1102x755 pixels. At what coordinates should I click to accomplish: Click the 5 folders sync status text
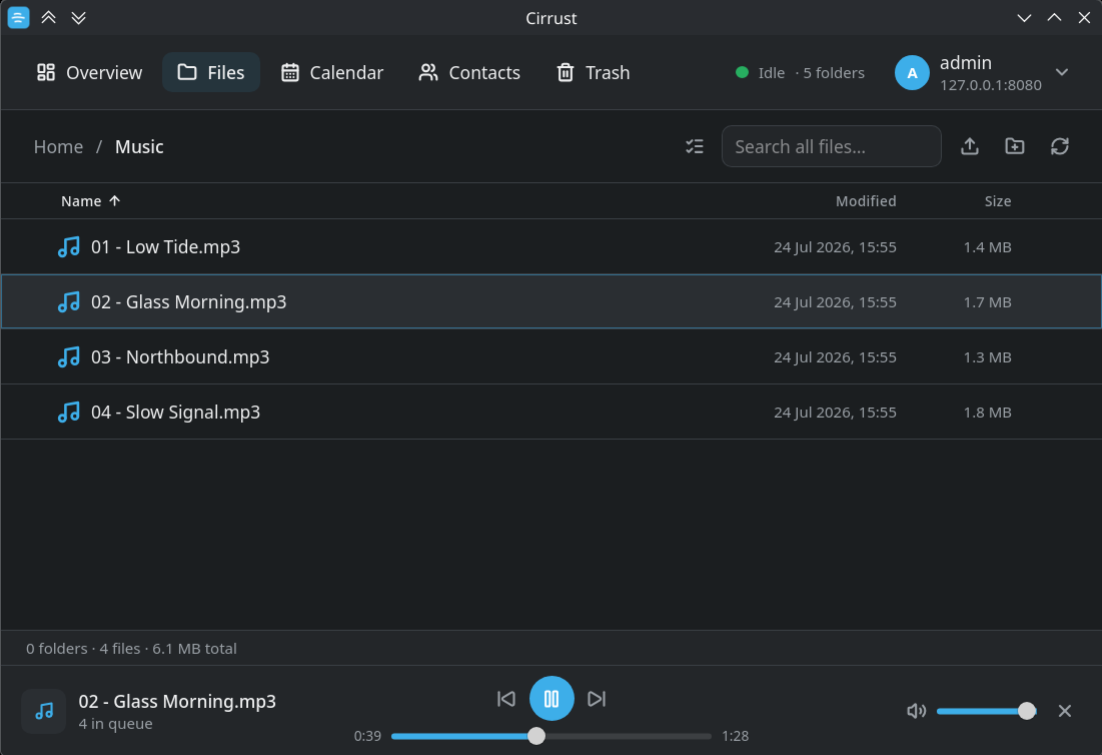coord(834,73)
